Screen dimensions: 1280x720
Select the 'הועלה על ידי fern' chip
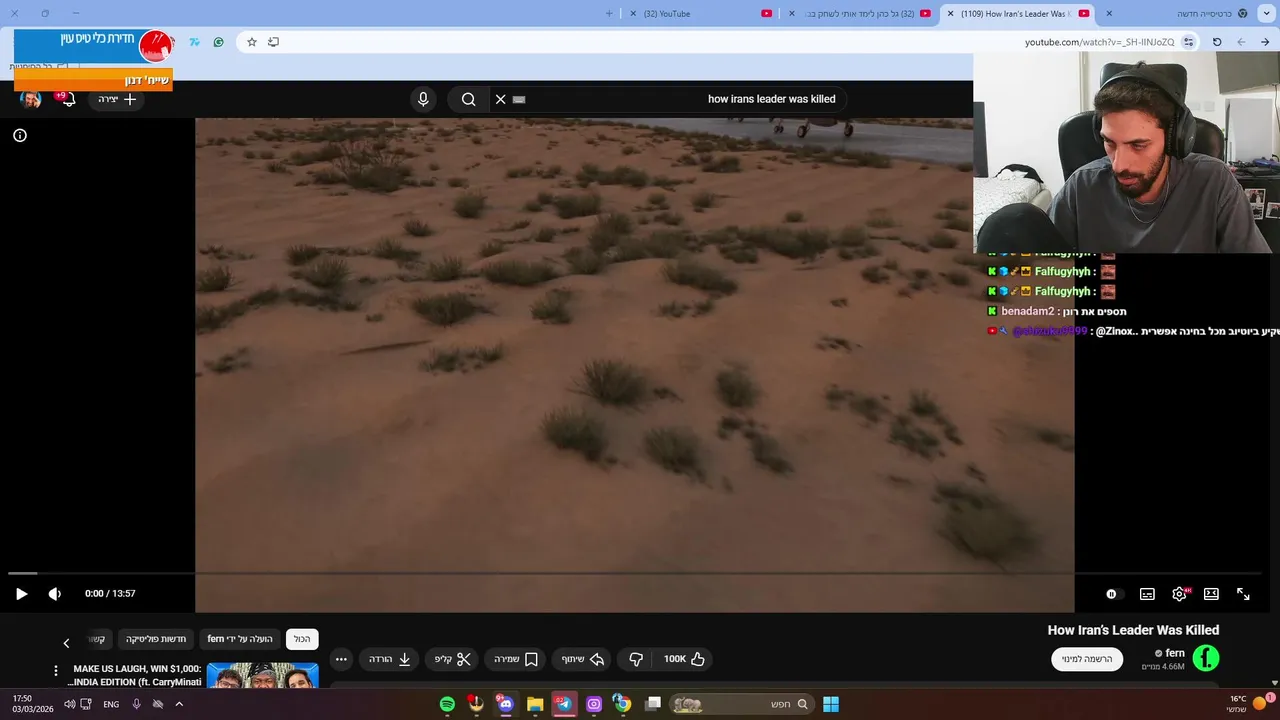tap(240, 639)
